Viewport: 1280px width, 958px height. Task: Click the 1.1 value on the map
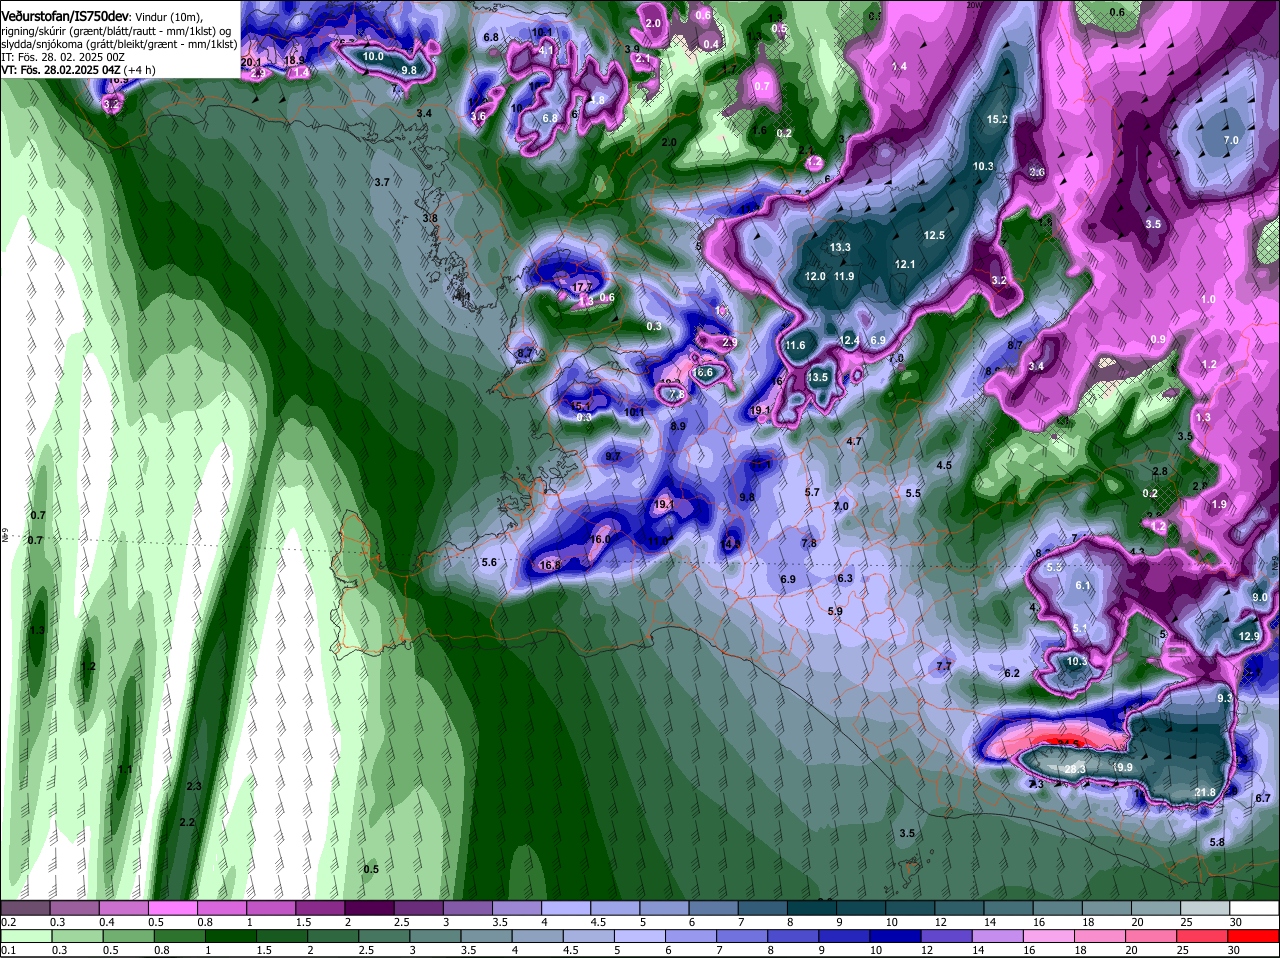click(125, 769)
